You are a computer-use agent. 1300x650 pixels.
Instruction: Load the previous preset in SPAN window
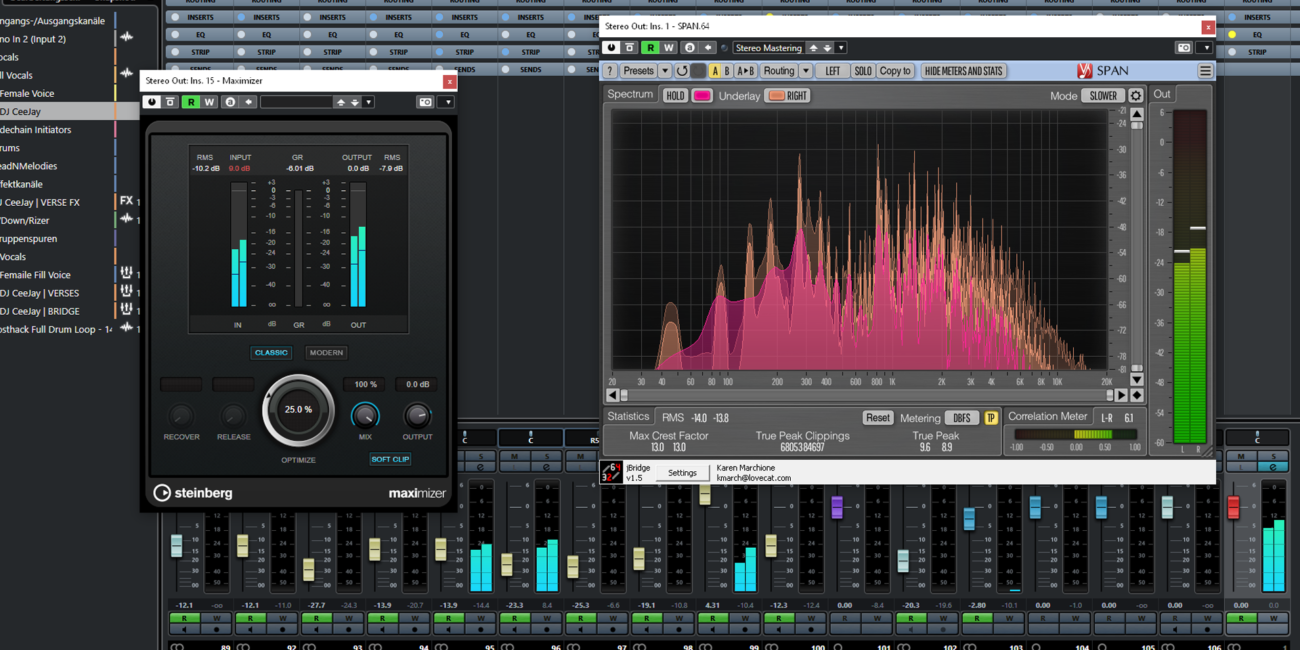click(x=814, y=47)
